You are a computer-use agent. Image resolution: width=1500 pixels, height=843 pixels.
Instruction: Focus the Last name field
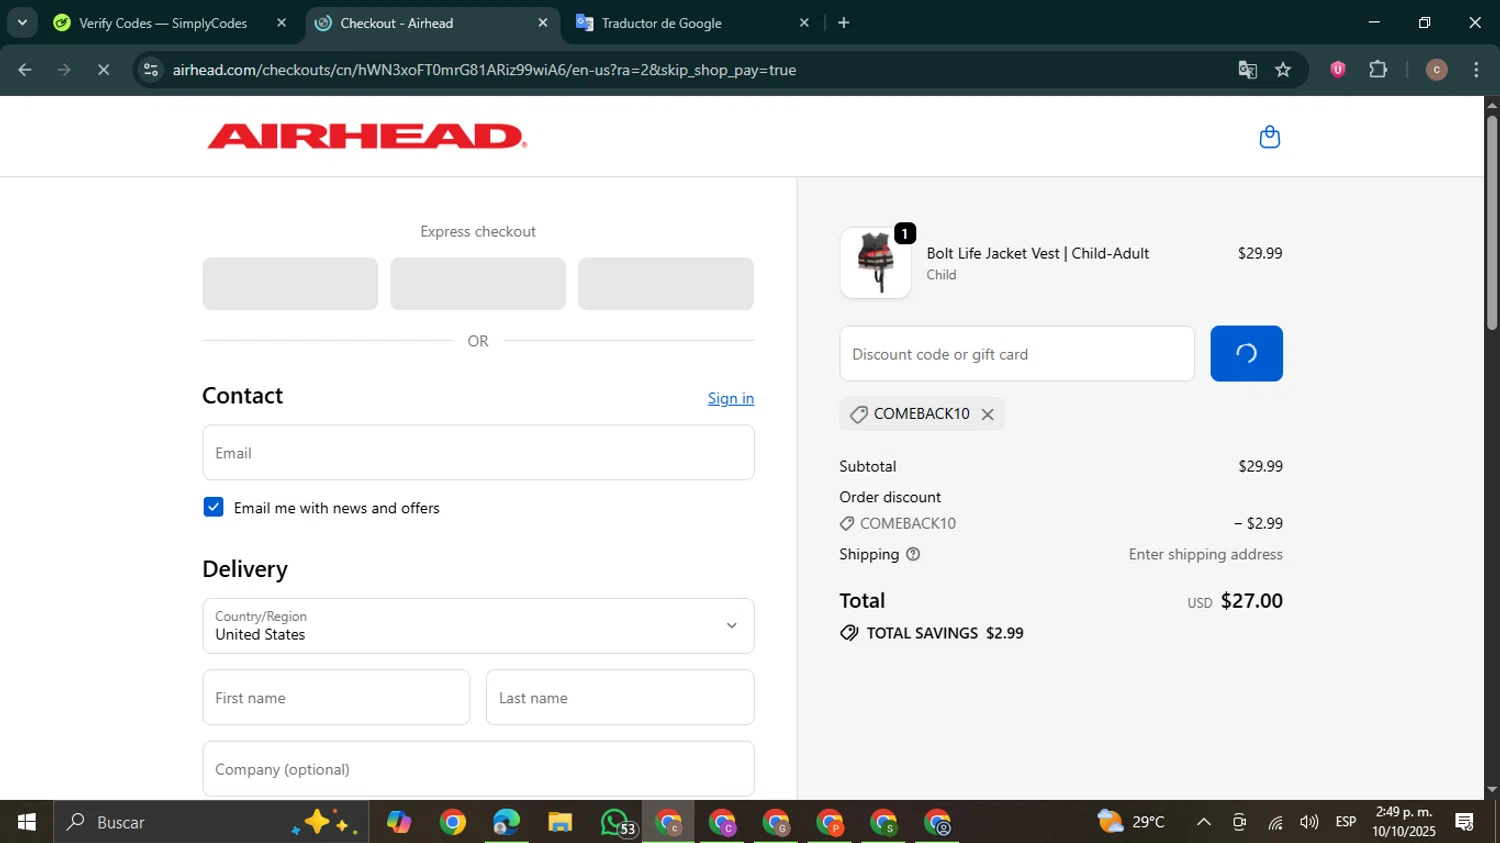coord(620,697)
